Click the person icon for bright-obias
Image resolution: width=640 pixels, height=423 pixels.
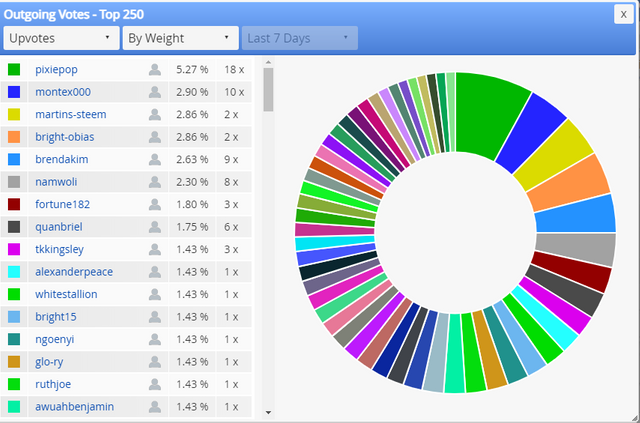coord(155,137)
